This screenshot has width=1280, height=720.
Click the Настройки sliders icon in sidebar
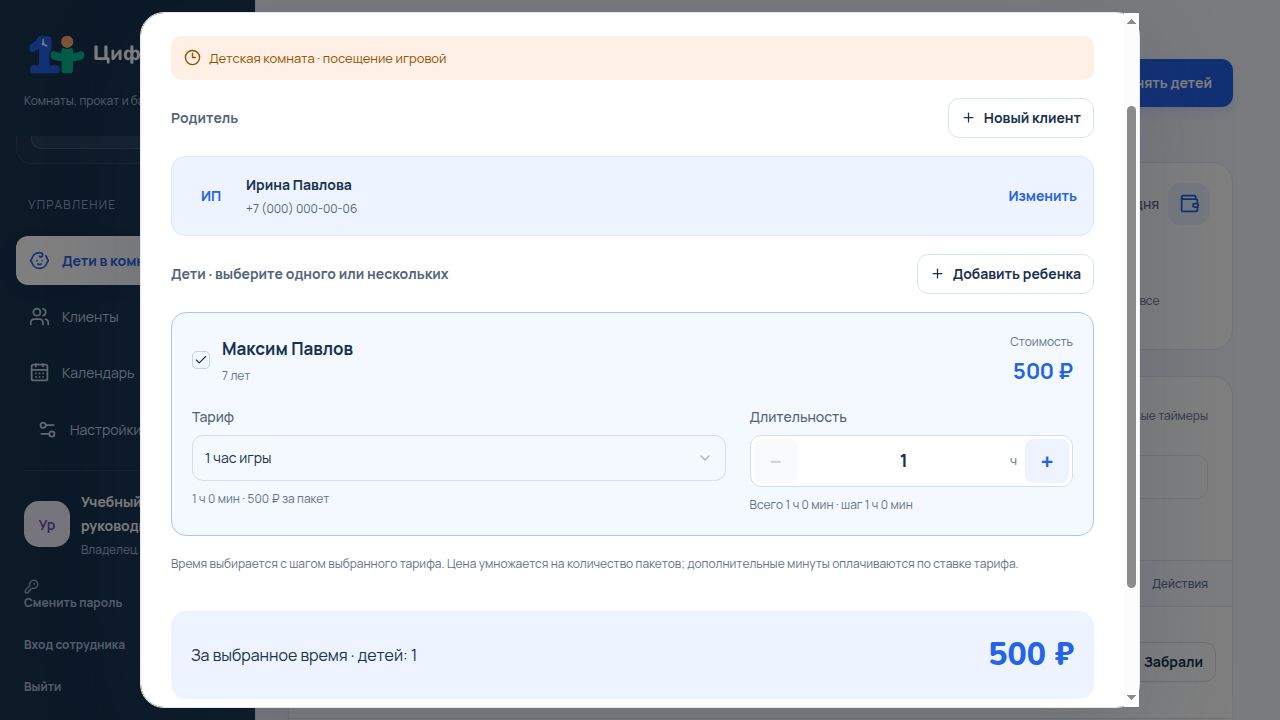47,430
